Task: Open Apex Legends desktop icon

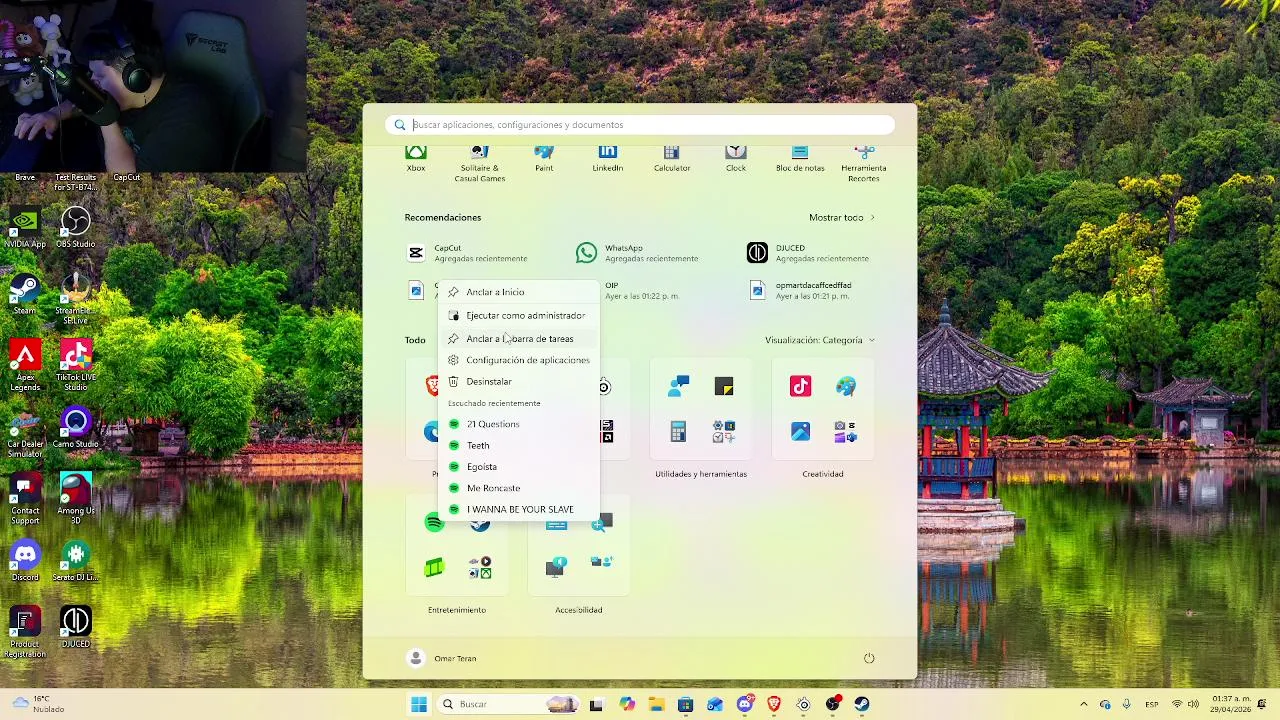Action: tap(25, 366)
